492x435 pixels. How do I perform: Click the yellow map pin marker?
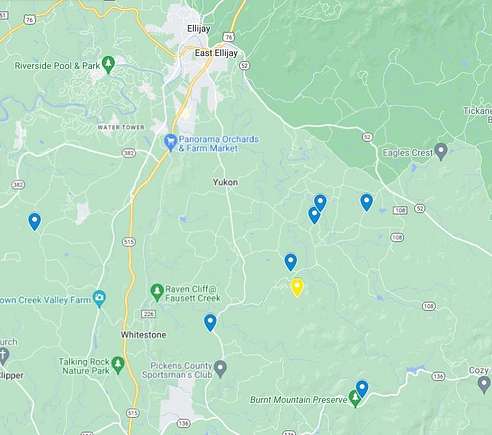(x=297, y=287)
